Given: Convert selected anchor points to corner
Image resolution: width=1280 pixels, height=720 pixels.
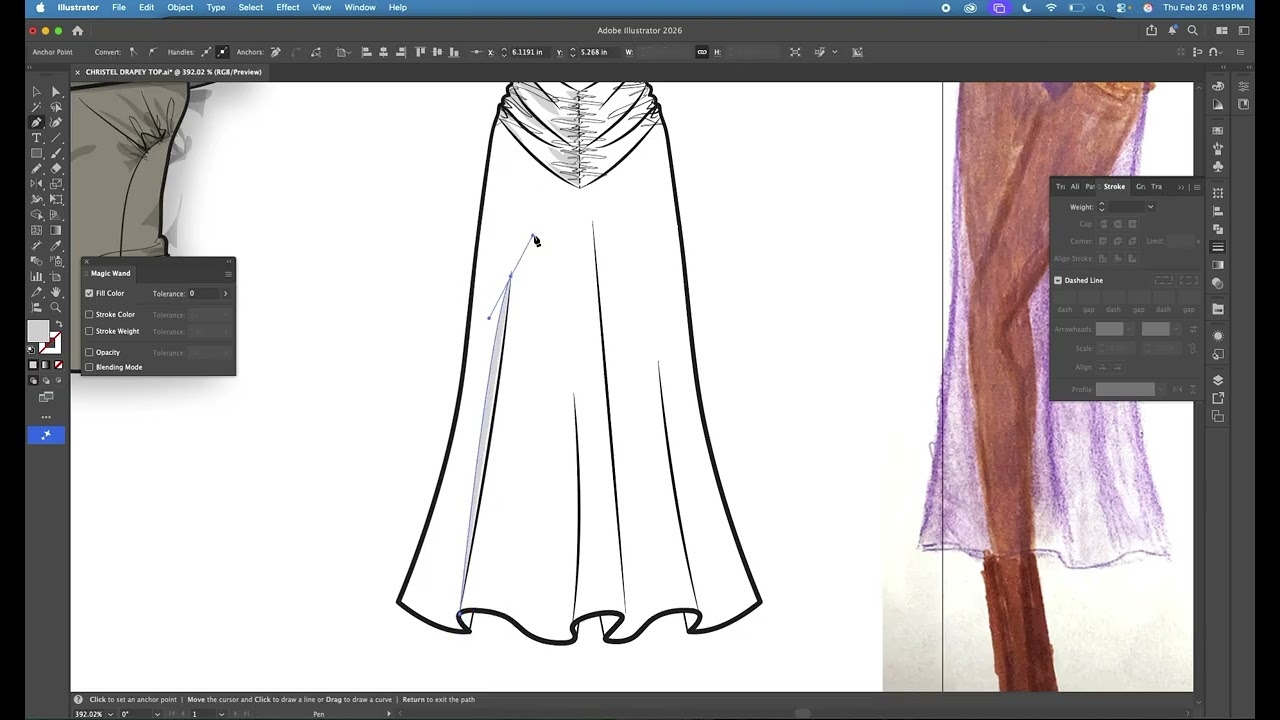Looking at the screenshot, I should click(x=133, y=52).
